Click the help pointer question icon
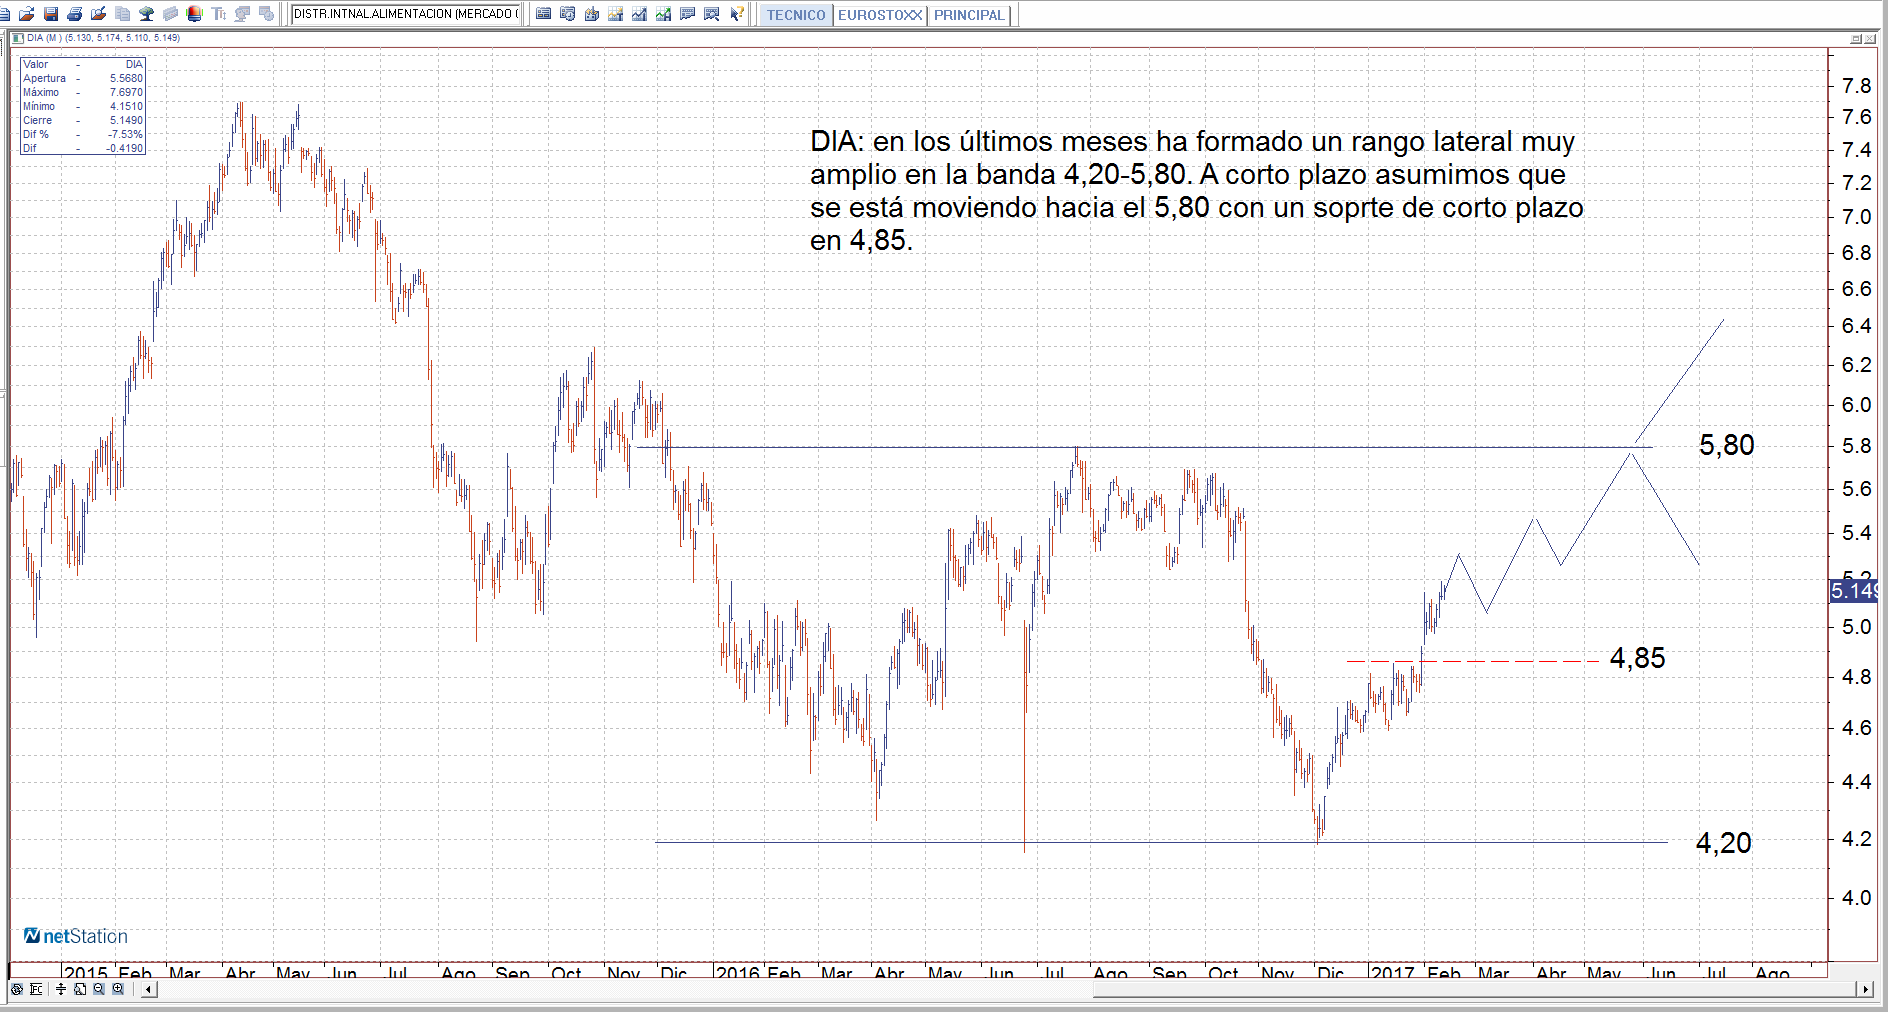Viewport: 1888px width, 1012px height. click(737, 14)
